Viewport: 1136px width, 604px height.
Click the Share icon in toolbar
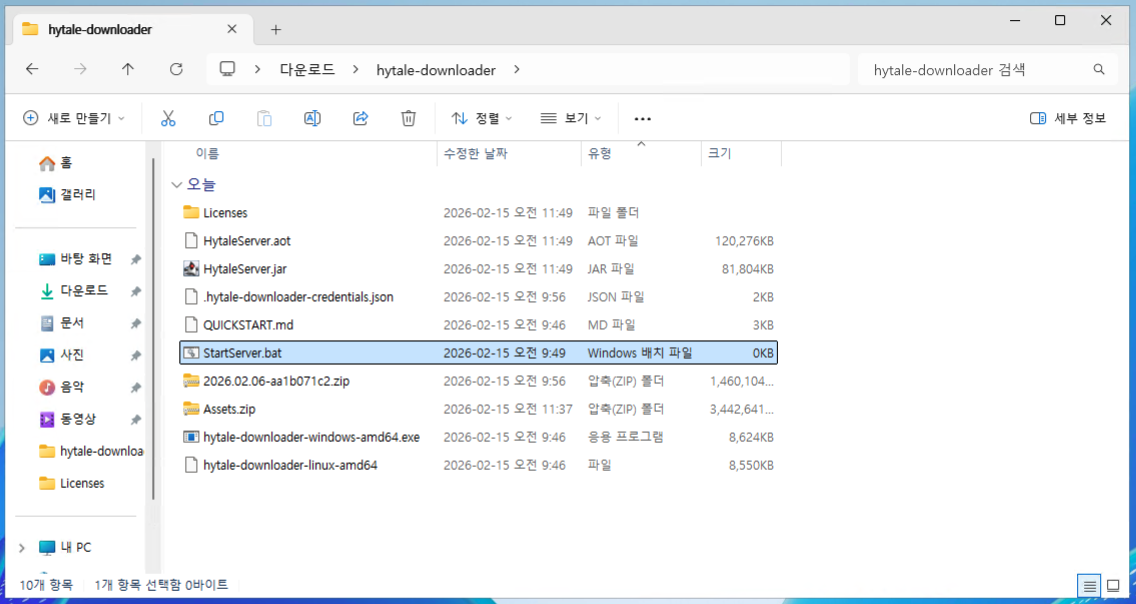(361, 118)
